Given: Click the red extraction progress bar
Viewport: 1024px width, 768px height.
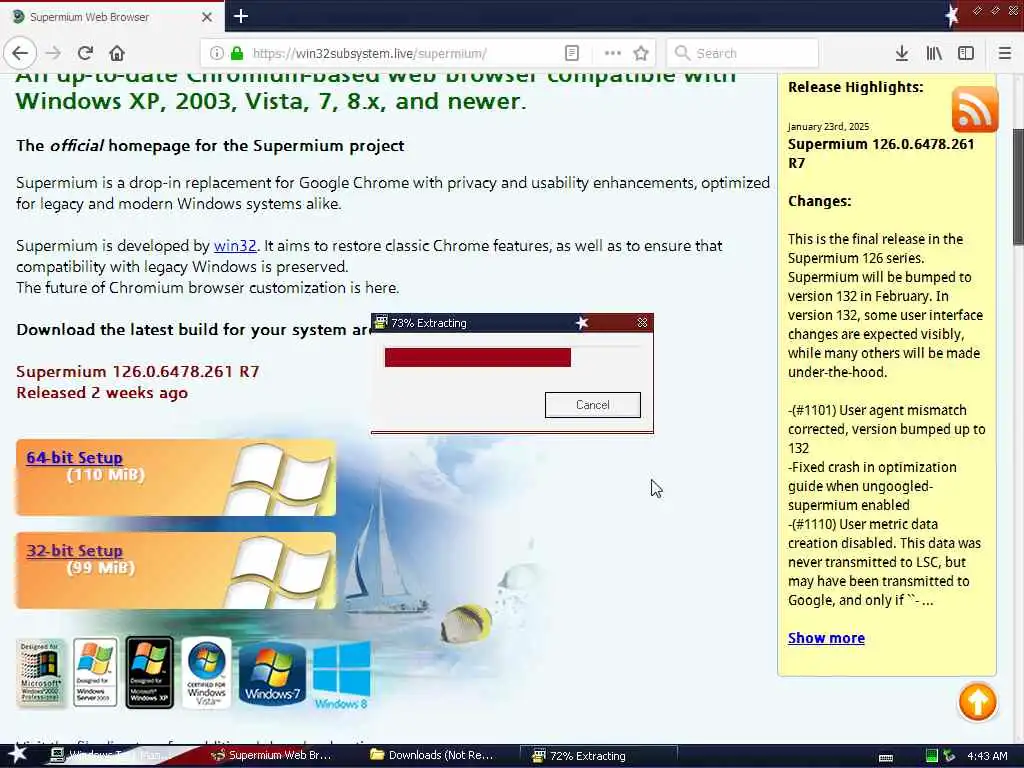Looking at the screenshot, I should [x=477, y=357].
